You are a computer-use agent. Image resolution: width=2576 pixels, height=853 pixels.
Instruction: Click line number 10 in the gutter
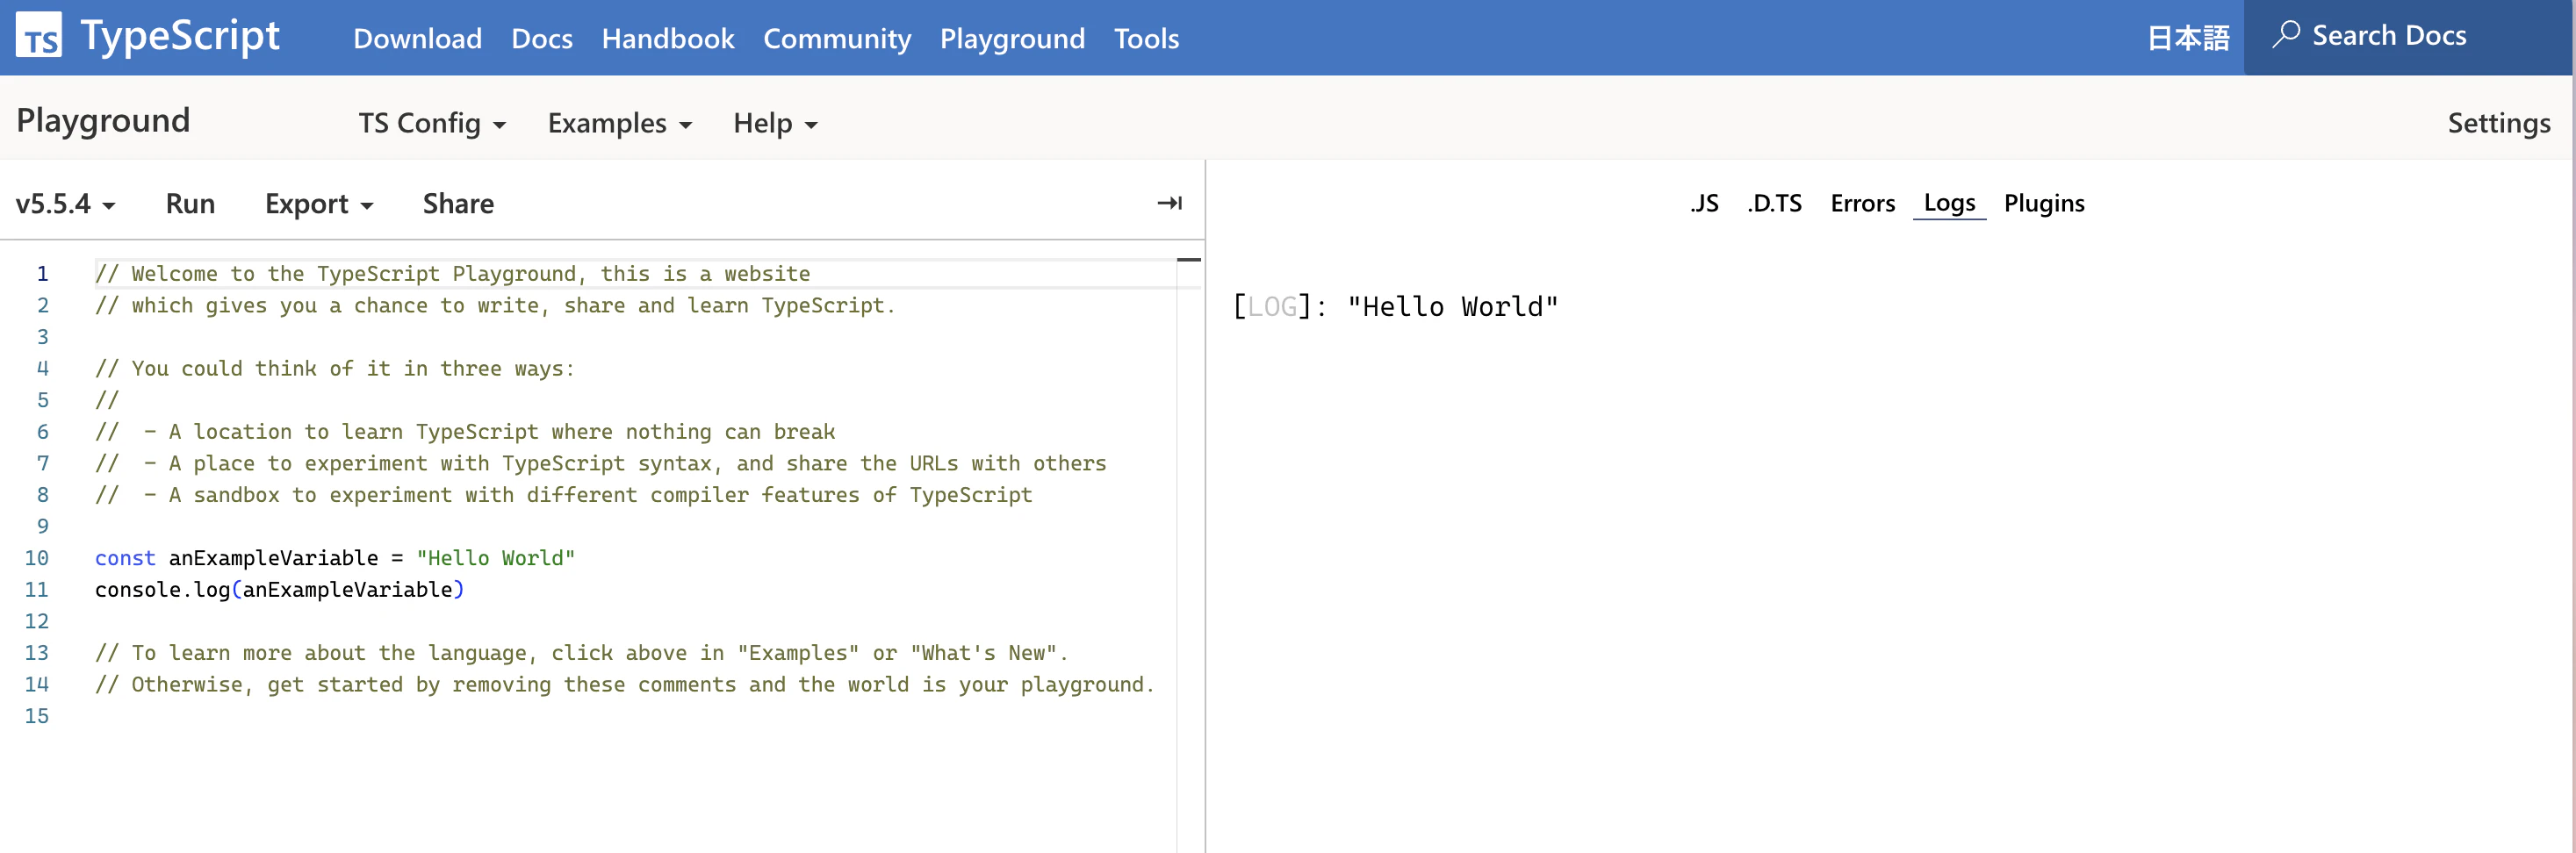[36, 558]
